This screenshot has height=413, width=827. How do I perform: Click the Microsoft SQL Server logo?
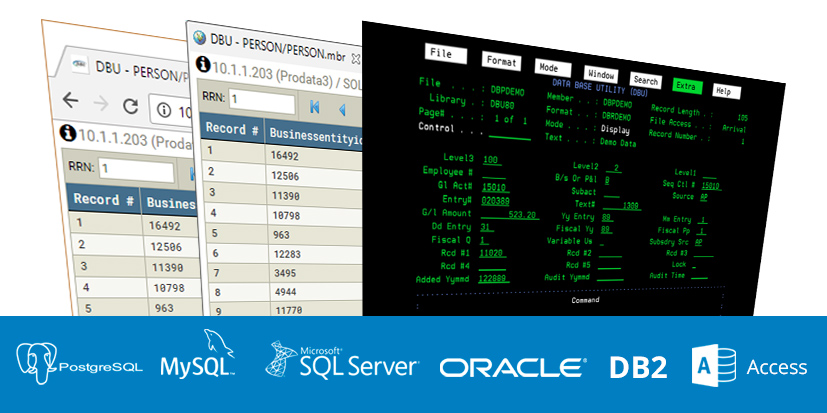click(343, 360)
